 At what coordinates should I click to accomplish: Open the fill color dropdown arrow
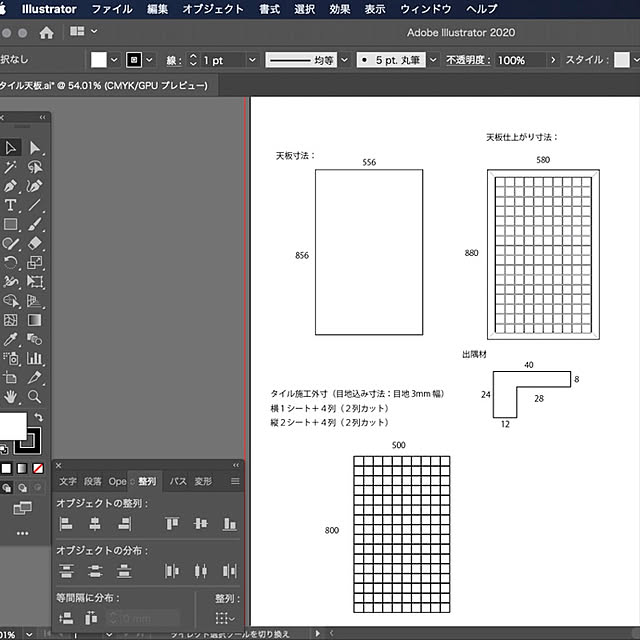click(x=114, y=60)
